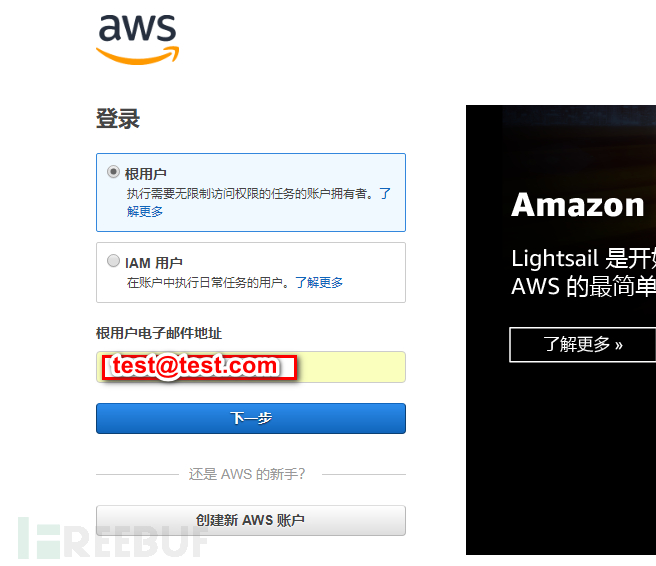
Task: Click the IAM 用户 option card
Action: click(x=251, y=272)
